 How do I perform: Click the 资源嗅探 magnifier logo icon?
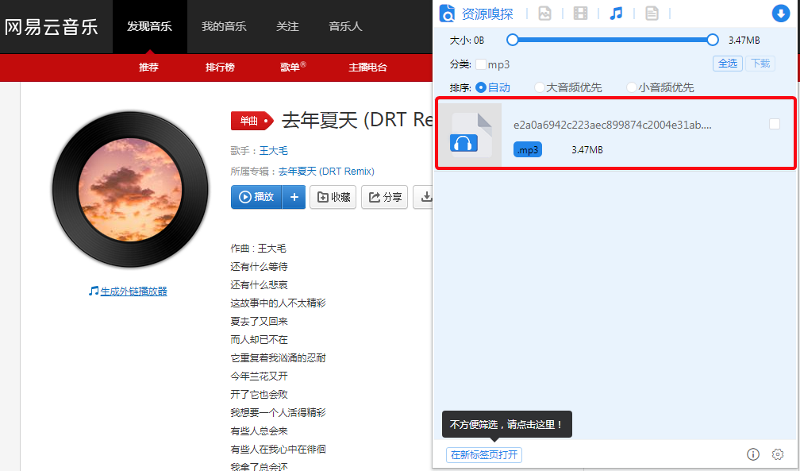click(x=447, y=14)
